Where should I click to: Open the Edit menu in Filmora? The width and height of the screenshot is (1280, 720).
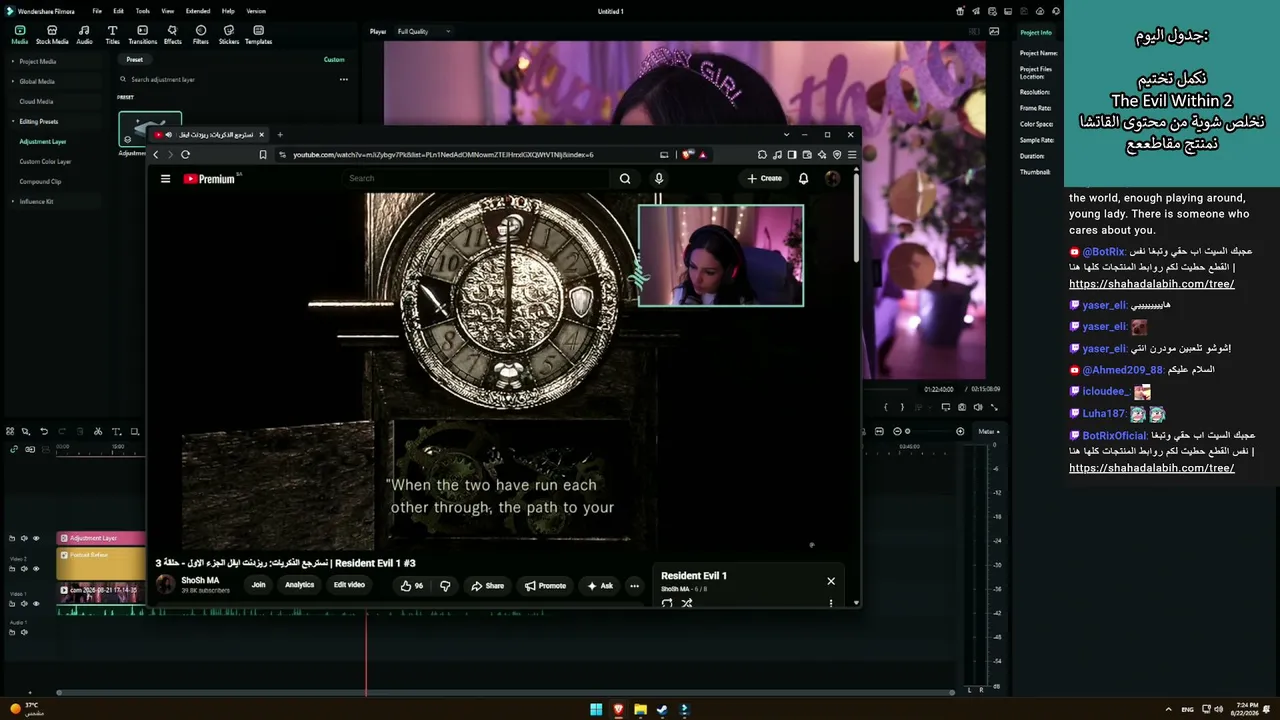click(118, 11)
